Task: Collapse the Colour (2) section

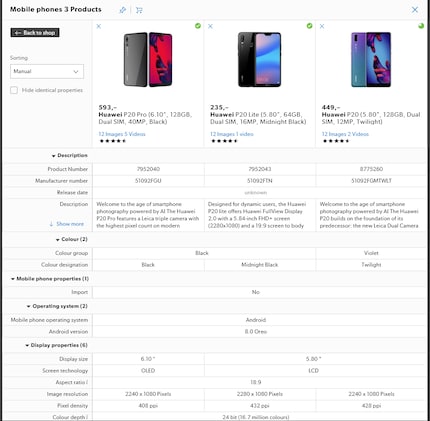Action: click(71, 239)
